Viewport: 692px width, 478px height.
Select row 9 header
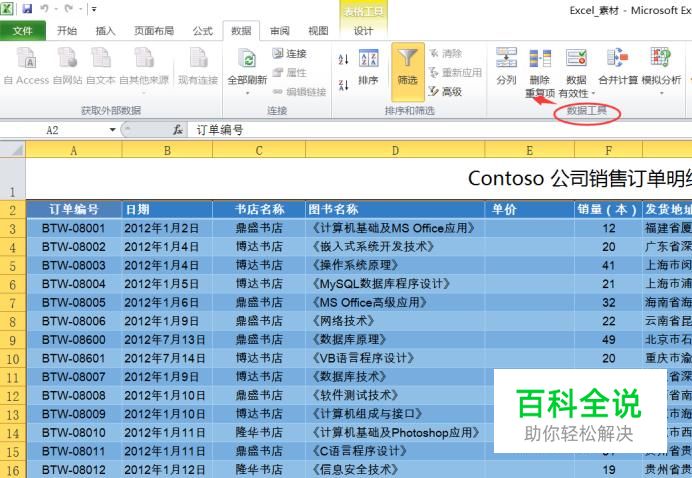coord(13,340)
